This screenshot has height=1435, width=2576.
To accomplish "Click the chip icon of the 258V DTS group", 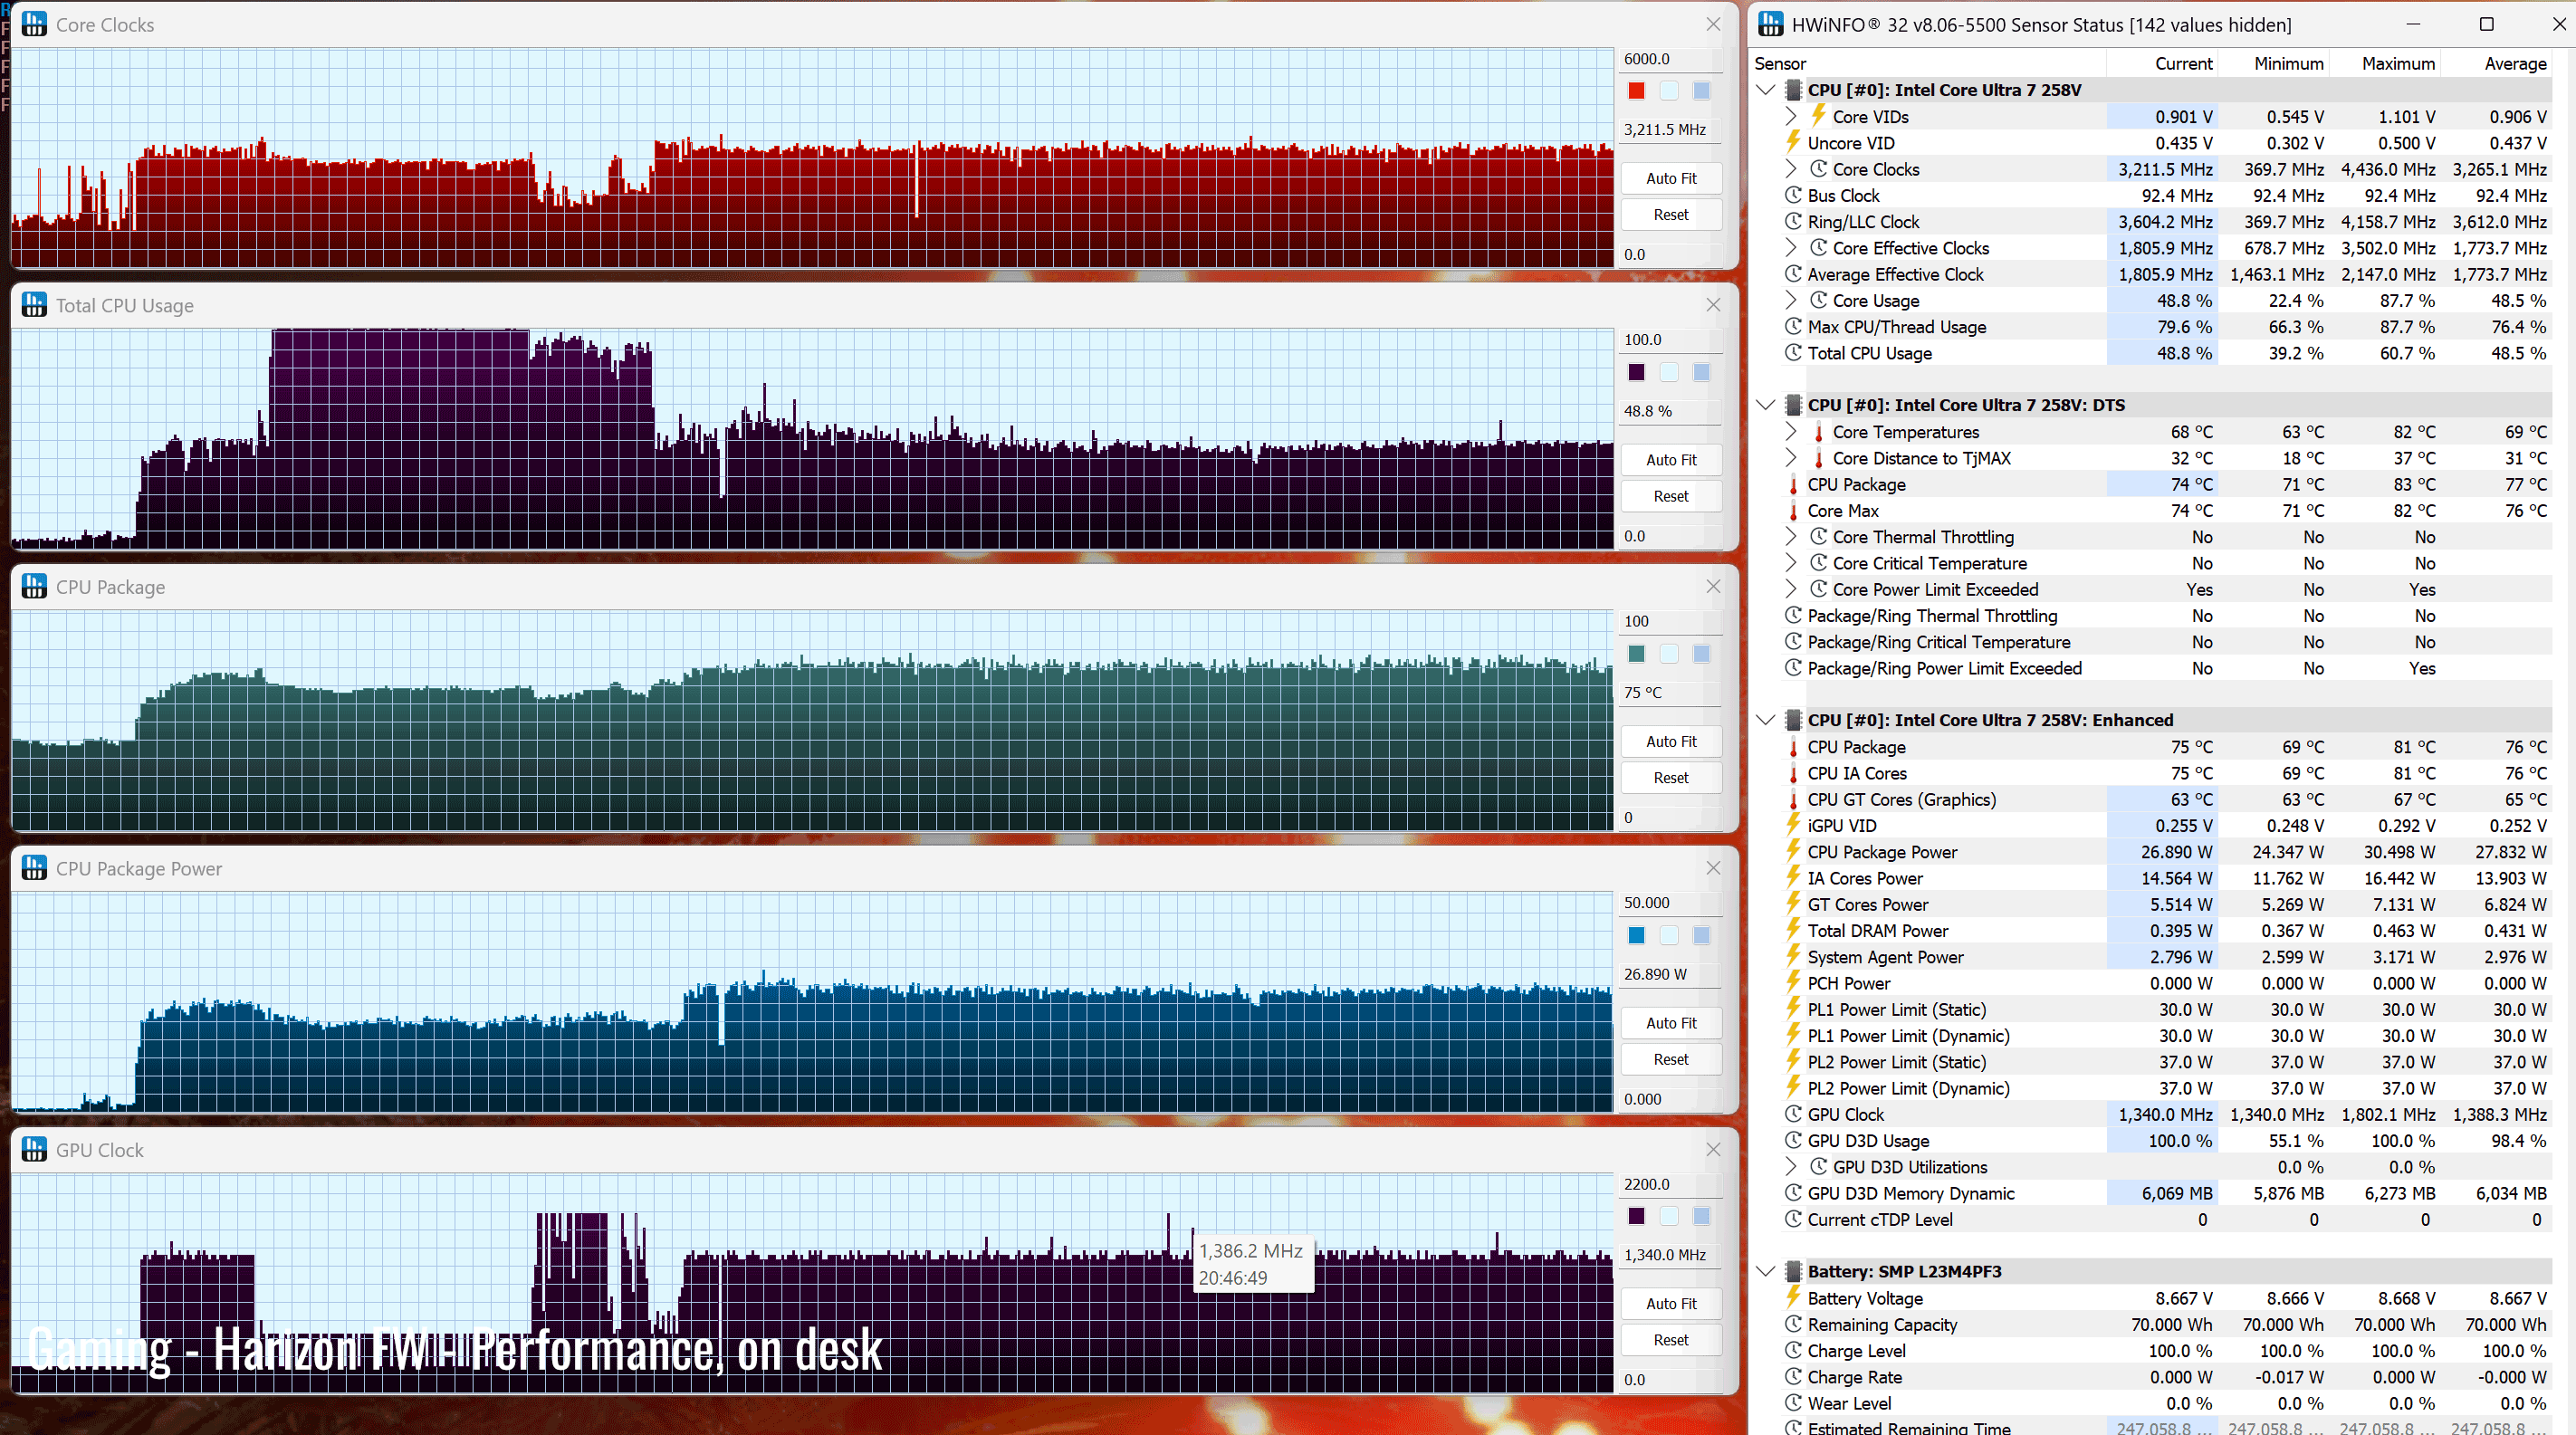I will click(1793, 405).
